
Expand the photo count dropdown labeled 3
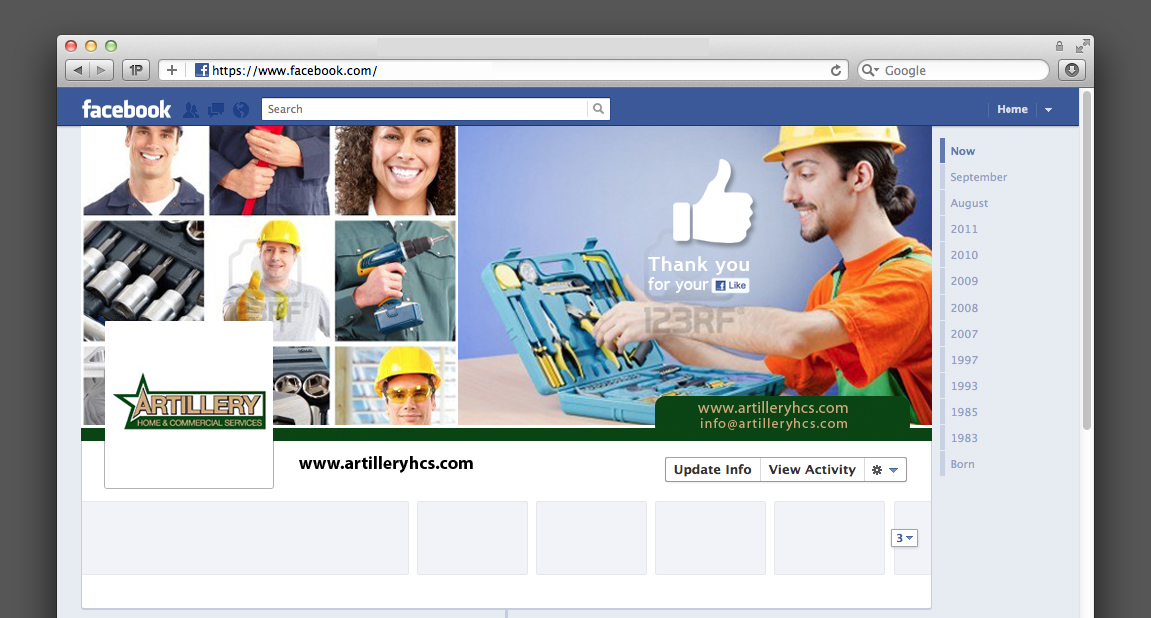pos(904,537)
